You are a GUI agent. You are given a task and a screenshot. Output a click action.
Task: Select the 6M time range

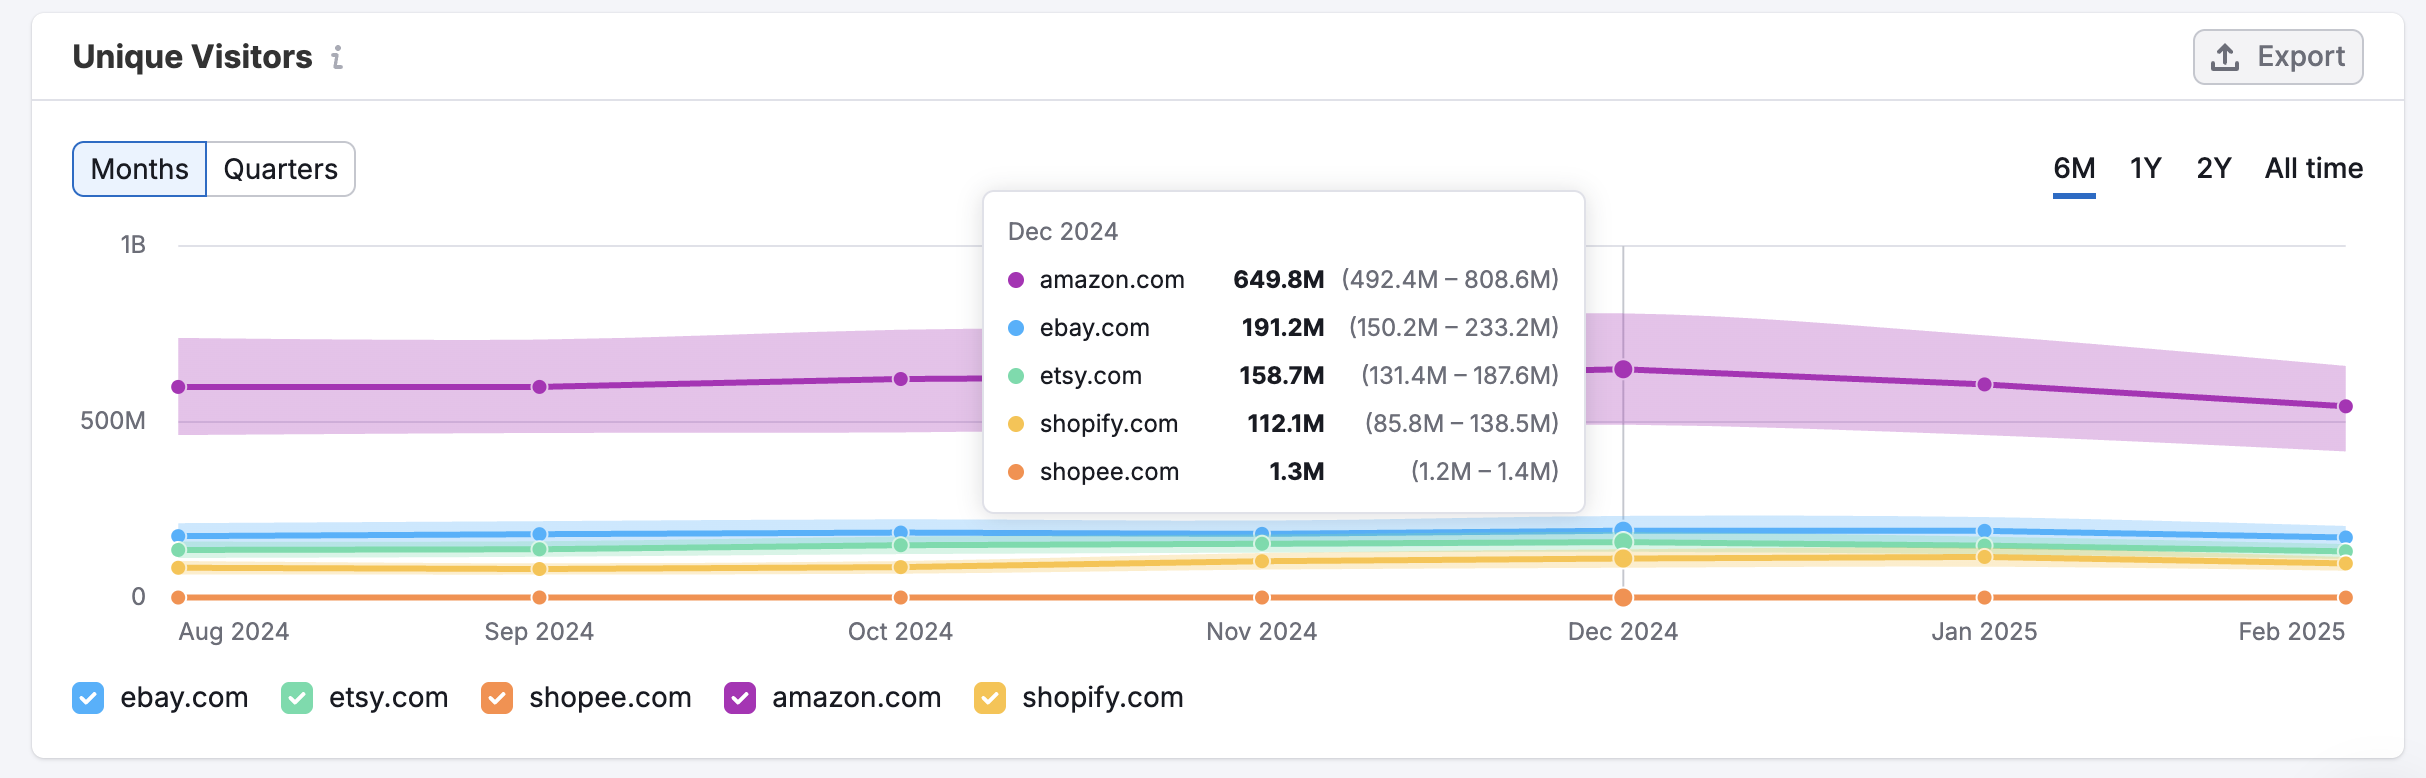coord(2074,168)
